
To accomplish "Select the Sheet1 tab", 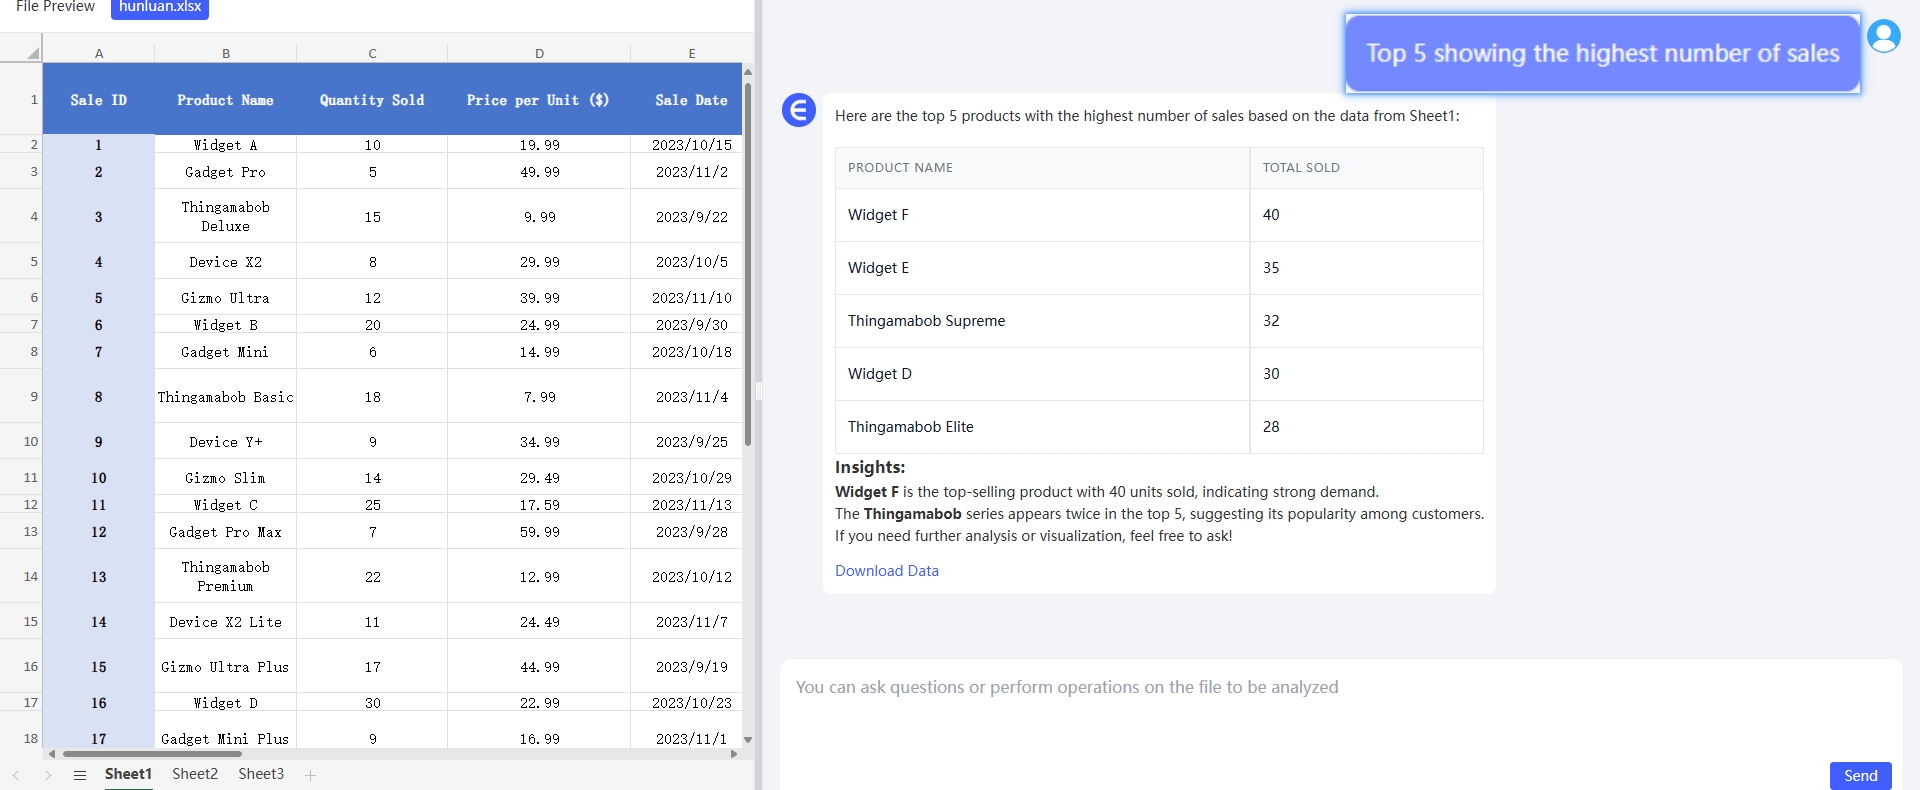I will pos(128,774).
